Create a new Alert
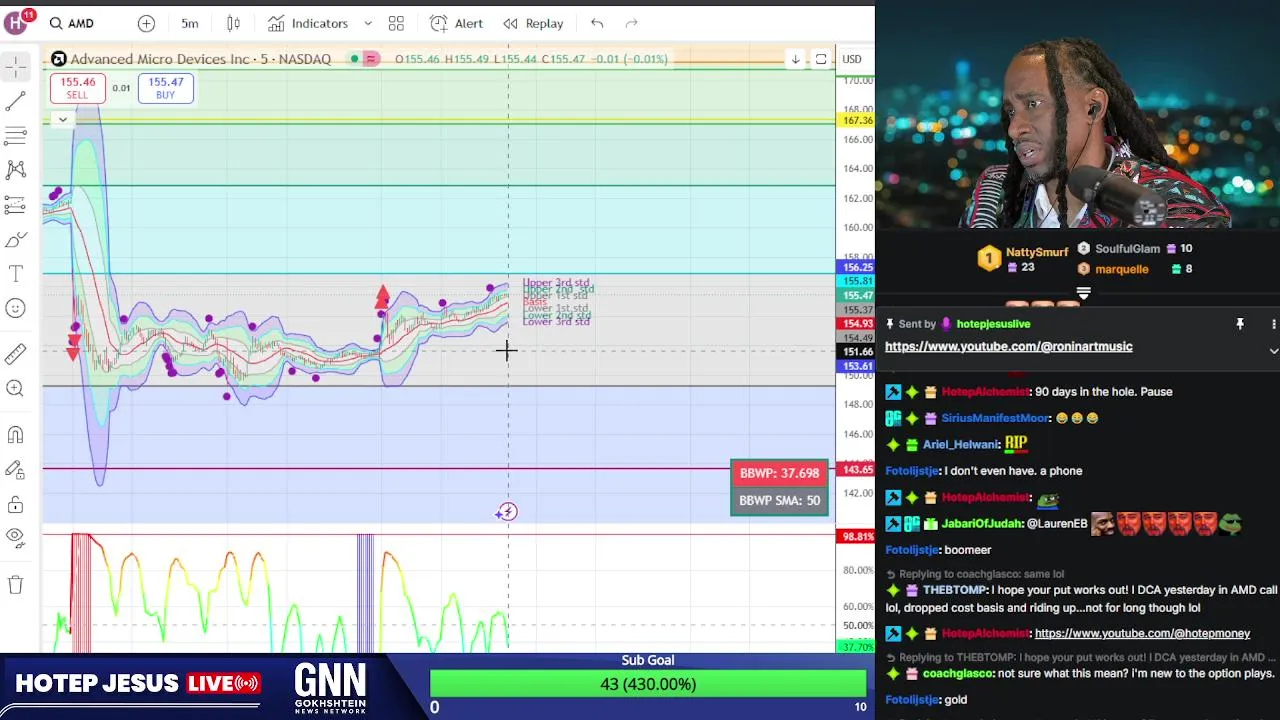This screenshot has height=720, width=1280. pyautogui.click(x=456, y=23)
